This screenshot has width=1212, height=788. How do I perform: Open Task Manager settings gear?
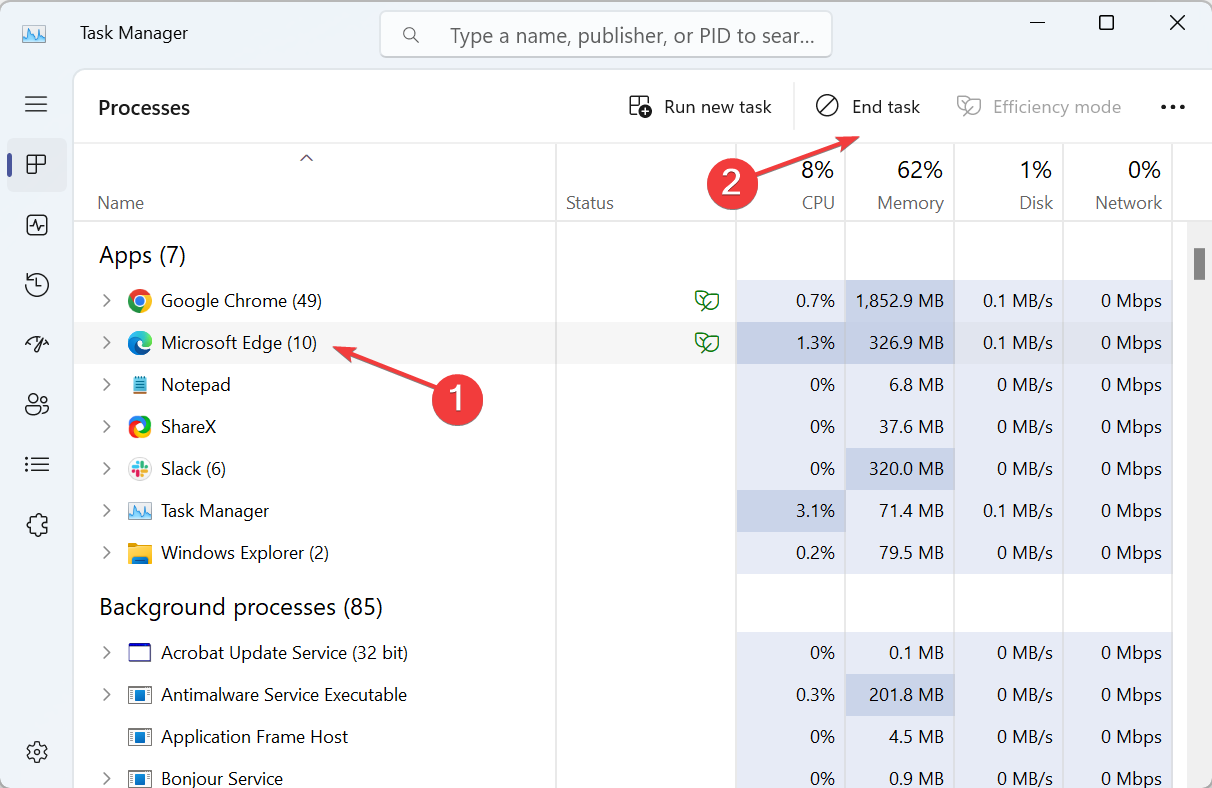click(x=37, y=752)
